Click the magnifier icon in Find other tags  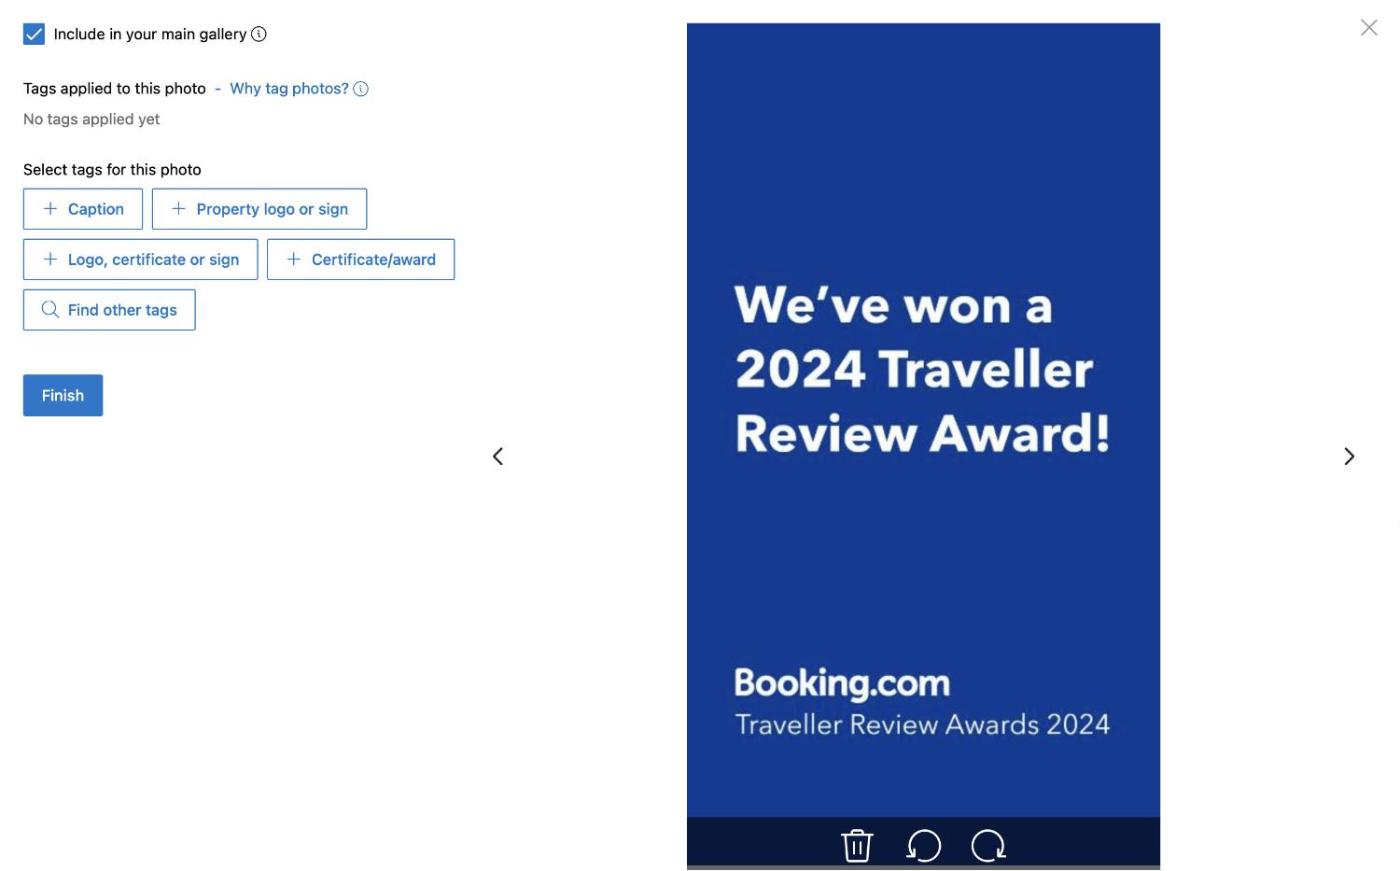[x=50, y=310]
